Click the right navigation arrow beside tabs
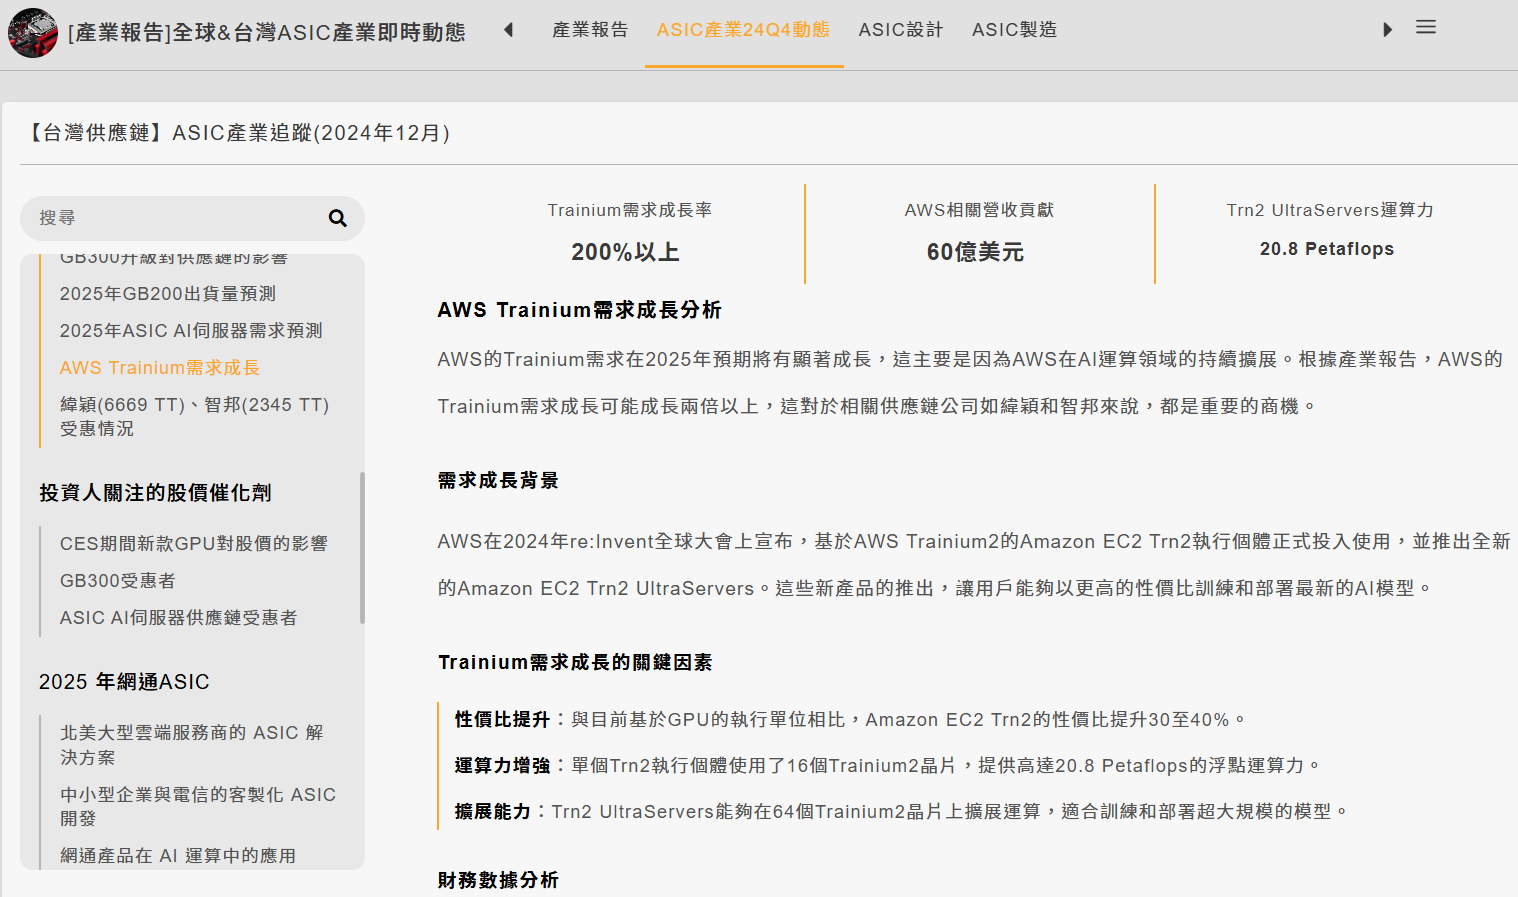Viewport: 1518px width, 897px height. (1387, 30)
